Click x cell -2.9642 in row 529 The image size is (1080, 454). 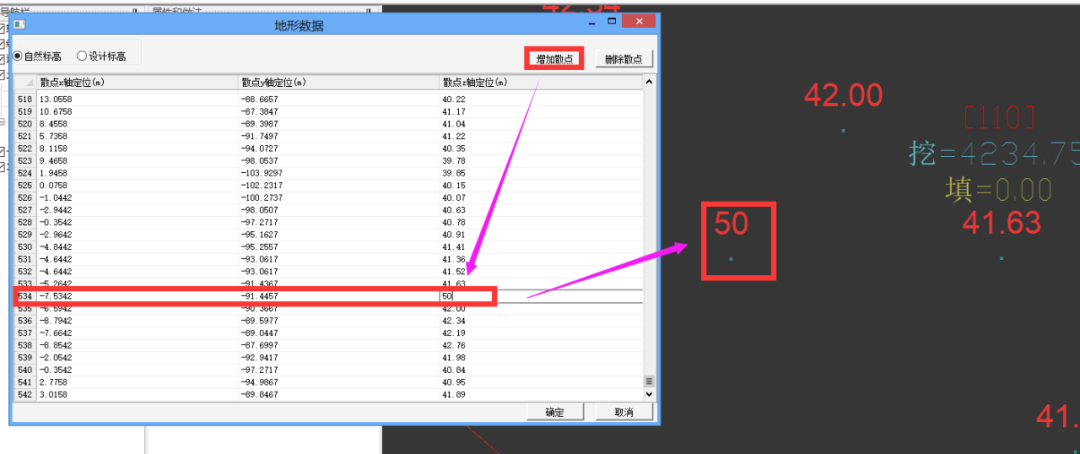(x=137, y=234)
